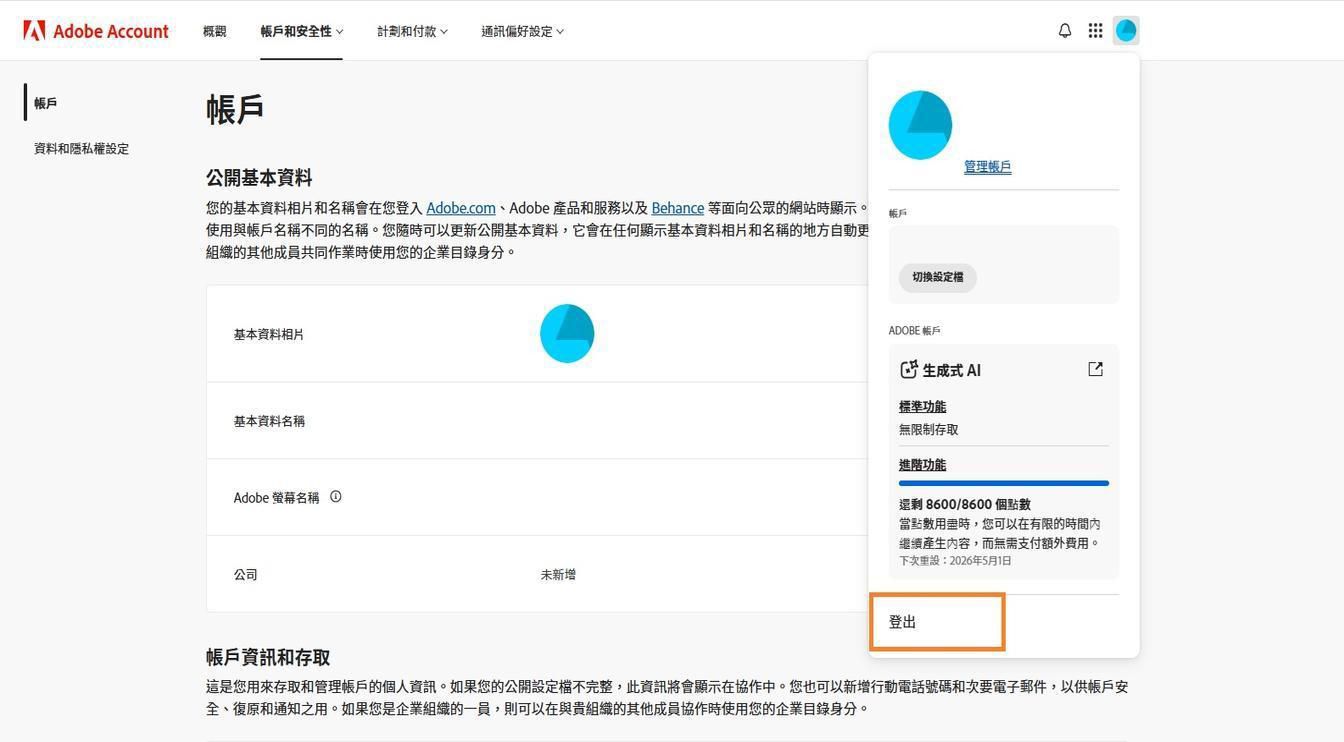Screen dimensions: 1344x742
Task: Select 資料和隱私權設定 in the sidebar
Action: point(81,148)
